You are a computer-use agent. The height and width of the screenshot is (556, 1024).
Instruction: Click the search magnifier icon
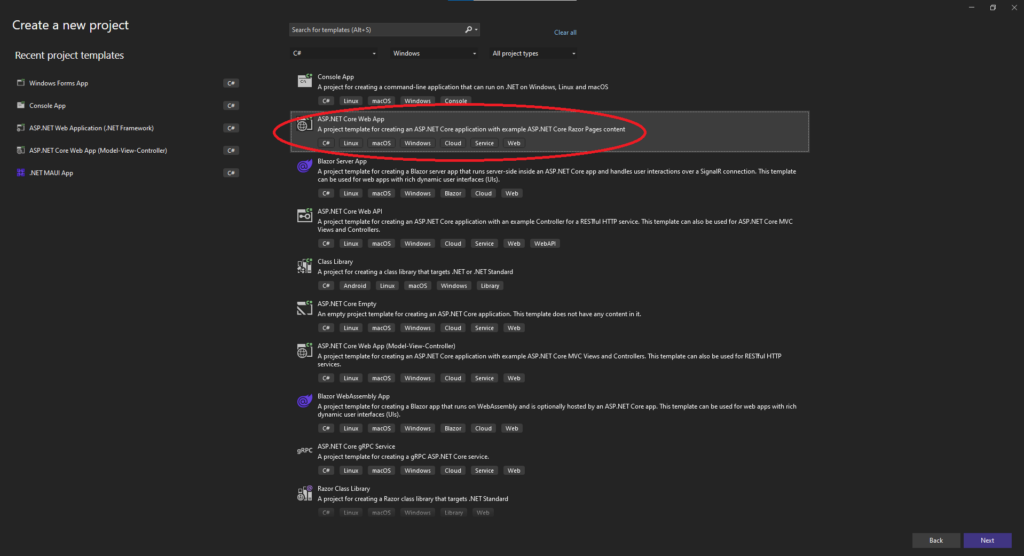(468, 29)
